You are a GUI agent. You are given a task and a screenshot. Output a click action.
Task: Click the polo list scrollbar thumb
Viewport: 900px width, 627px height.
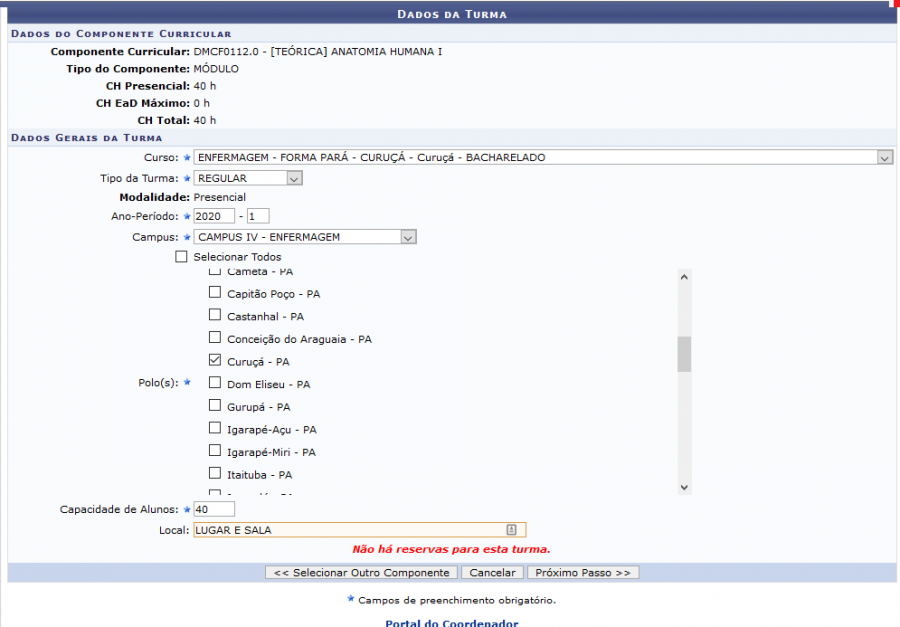pyautogui.click(x=684, y=354)
